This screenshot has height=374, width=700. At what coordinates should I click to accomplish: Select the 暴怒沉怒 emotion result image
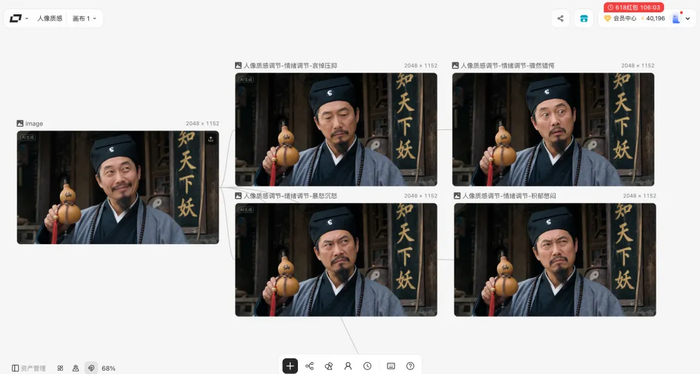coord(336,260)
